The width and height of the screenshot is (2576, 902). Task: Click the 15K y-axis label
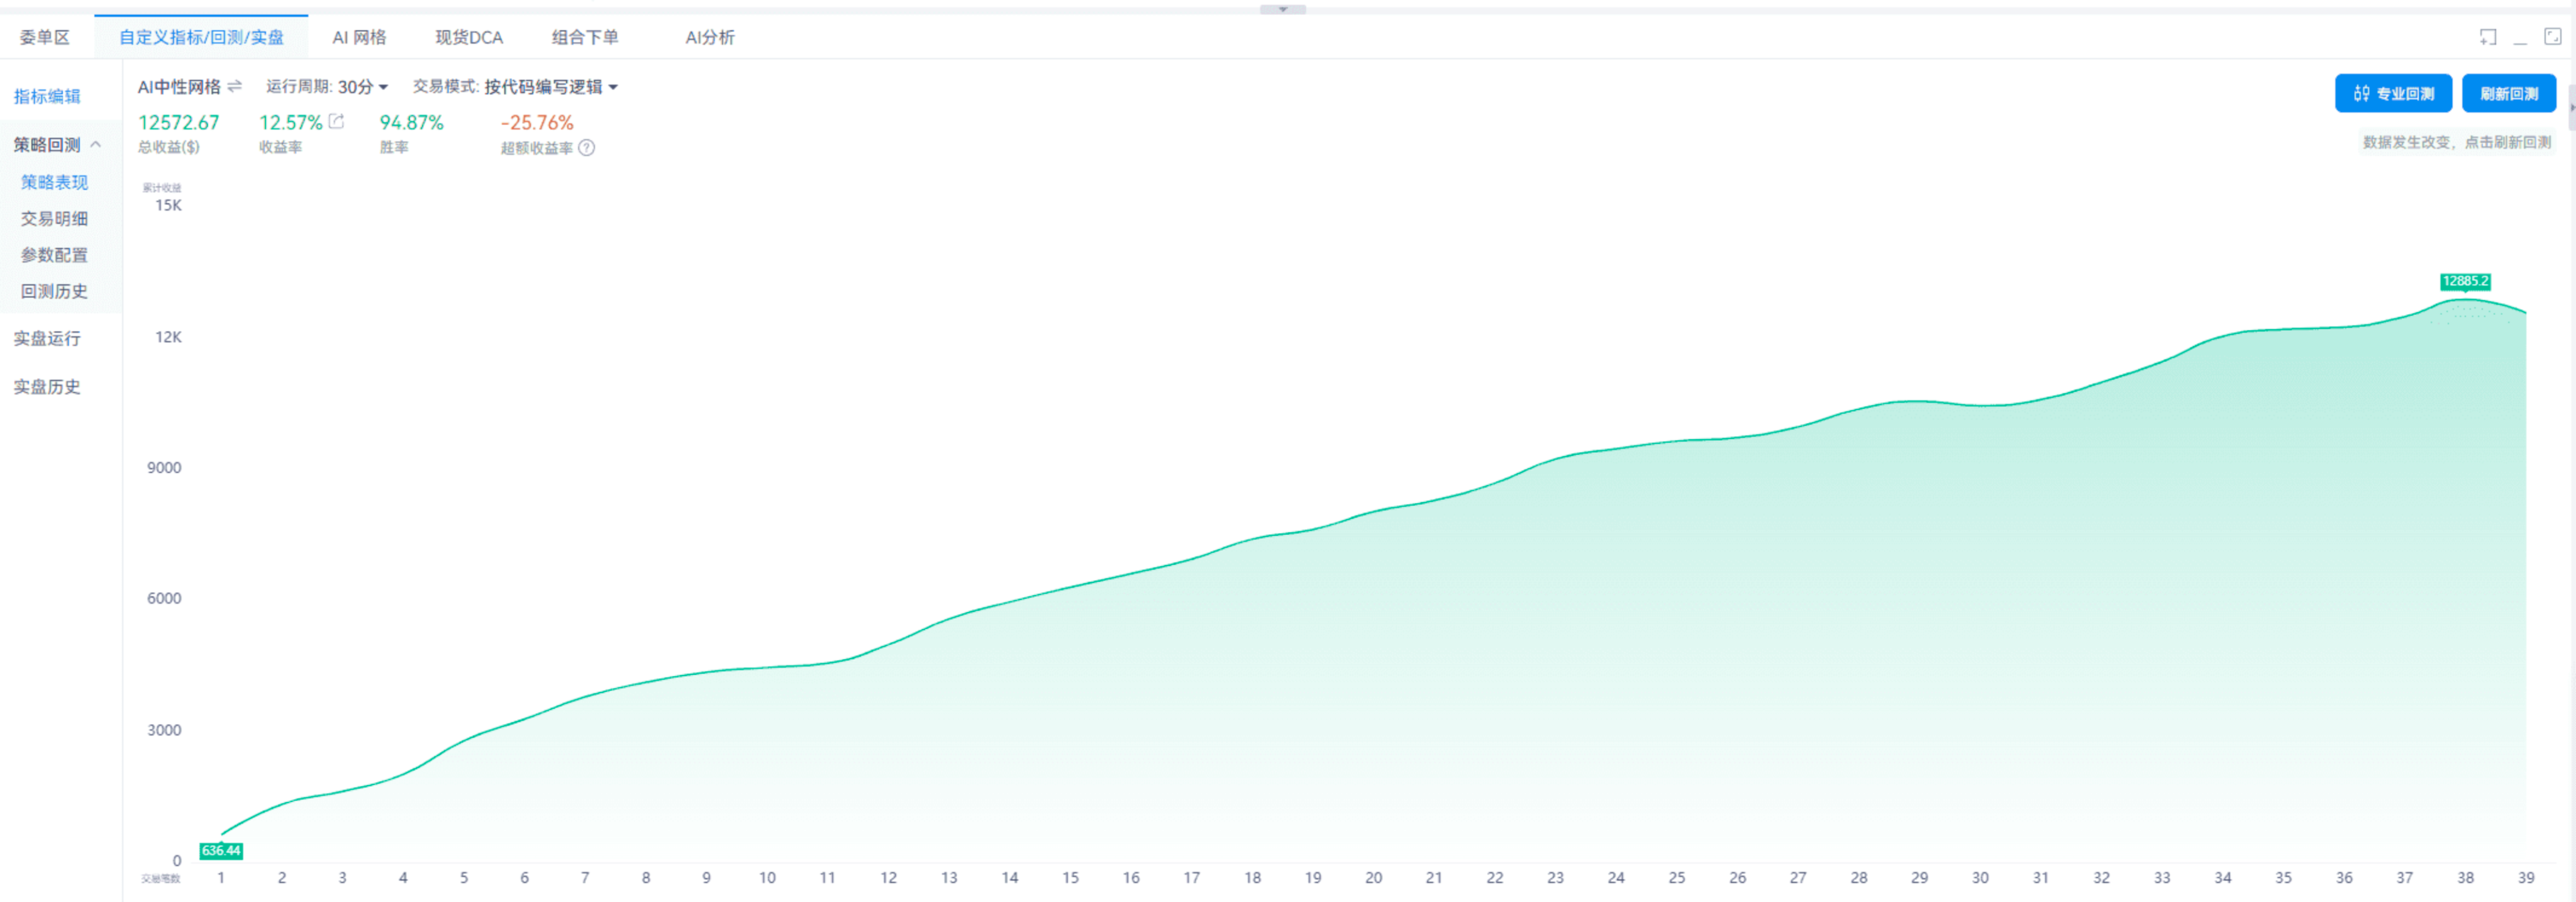[x=168, y=205]
